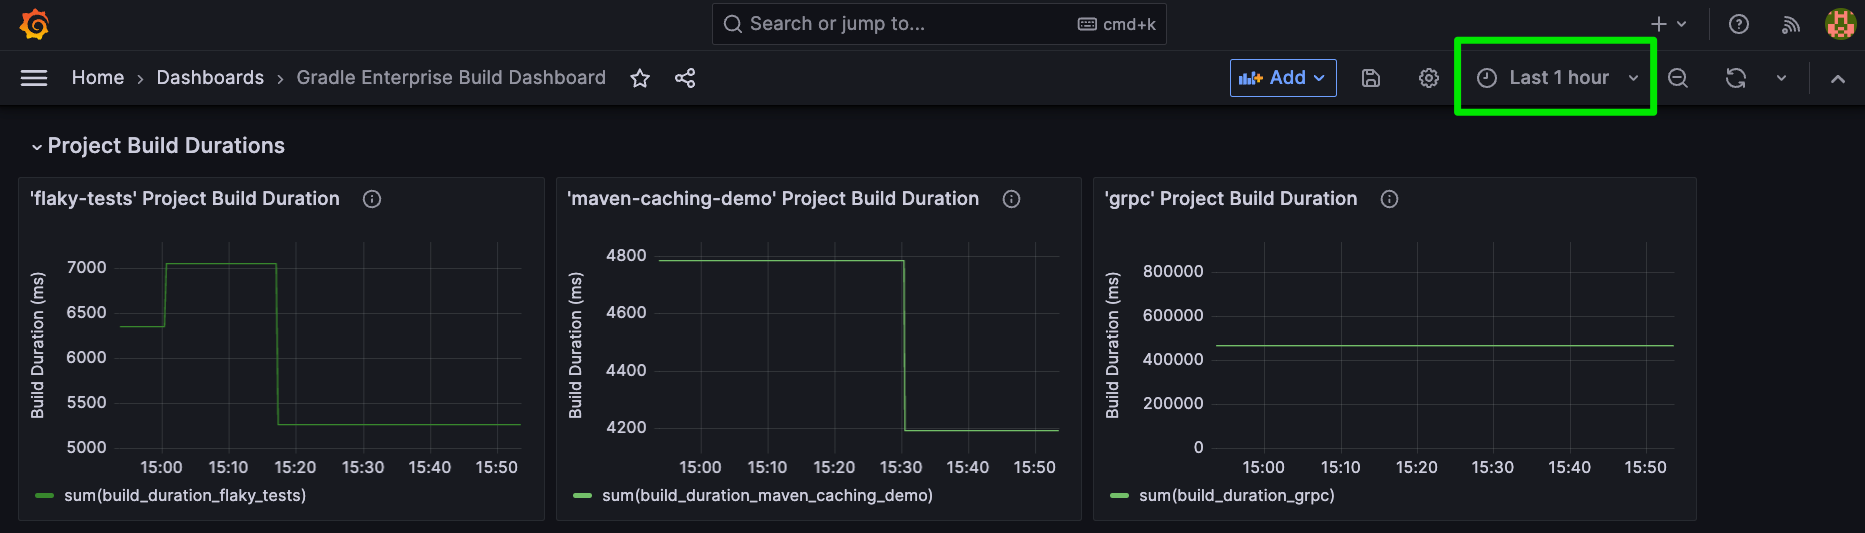
Task: Click the Gradle Enterprise Build Dashboard breadcrumb
Action: click(x=451, y=78)
